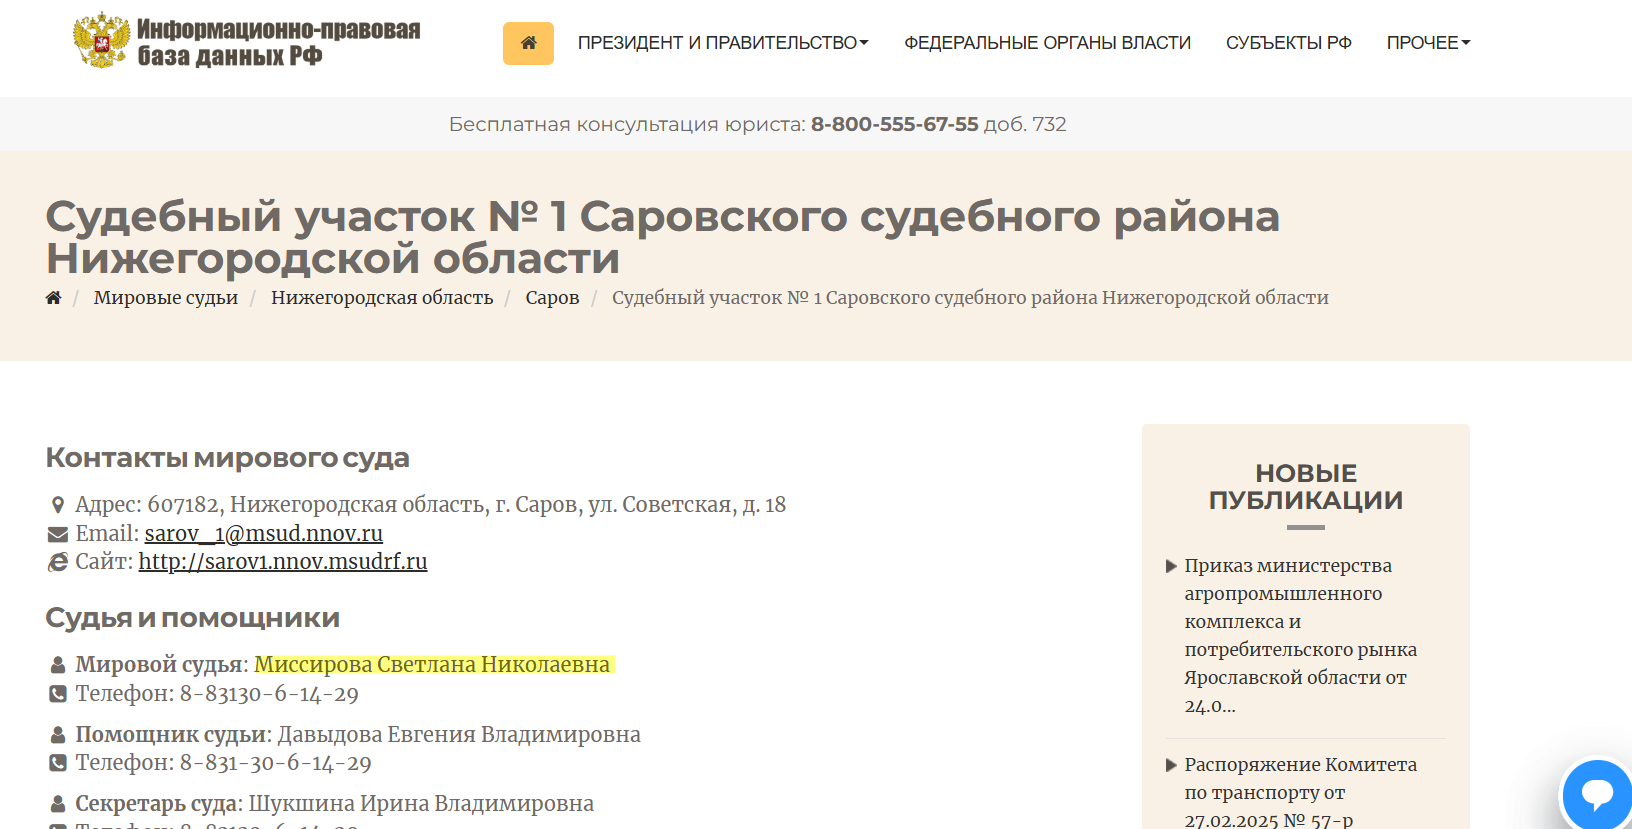Go to Нижегородская область breadcrumb
Screen dimensions: 1632x829
[x=382, y=298]
